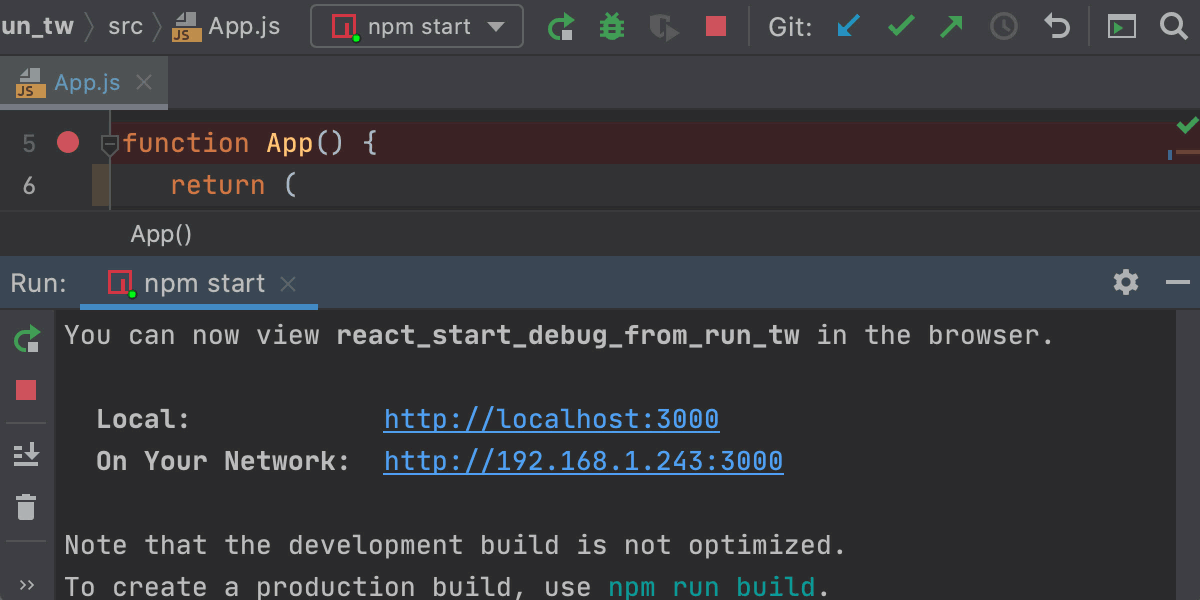
Task: Open Run panel settings gear
Action: tap(1125, 282)
